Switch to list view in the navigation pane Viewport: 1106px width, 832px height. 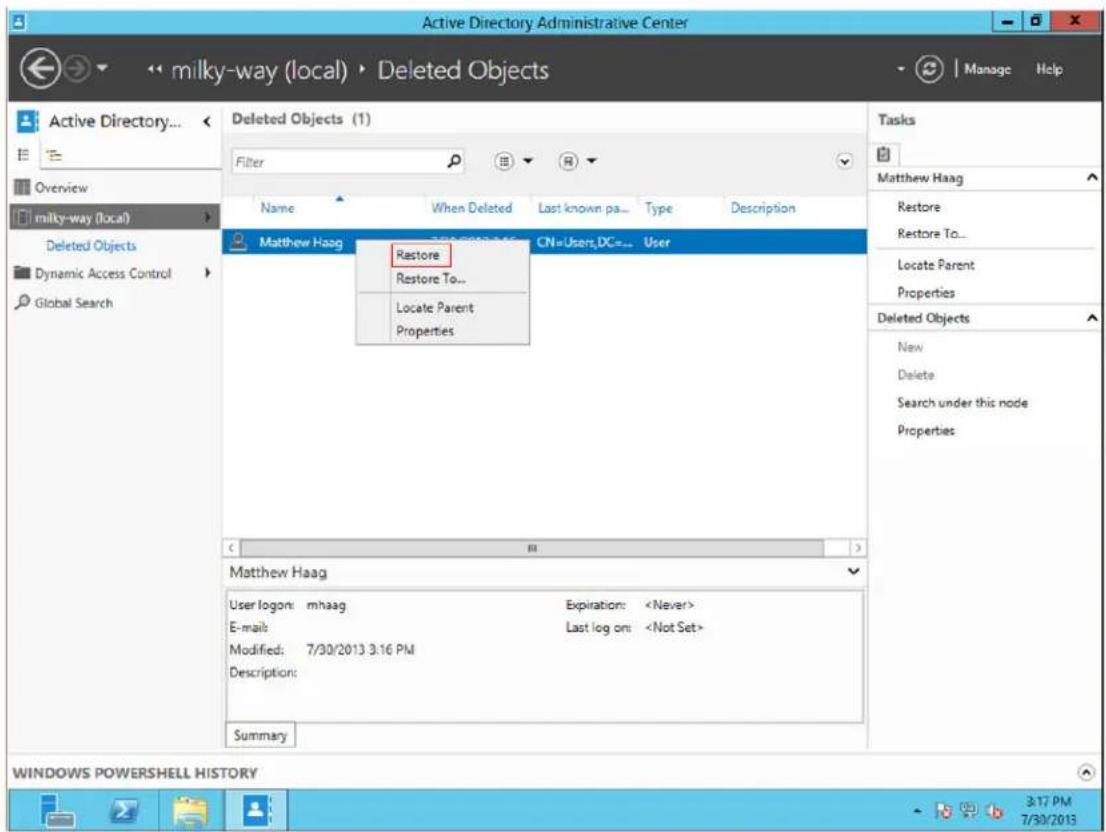click(x=23, y=155)
